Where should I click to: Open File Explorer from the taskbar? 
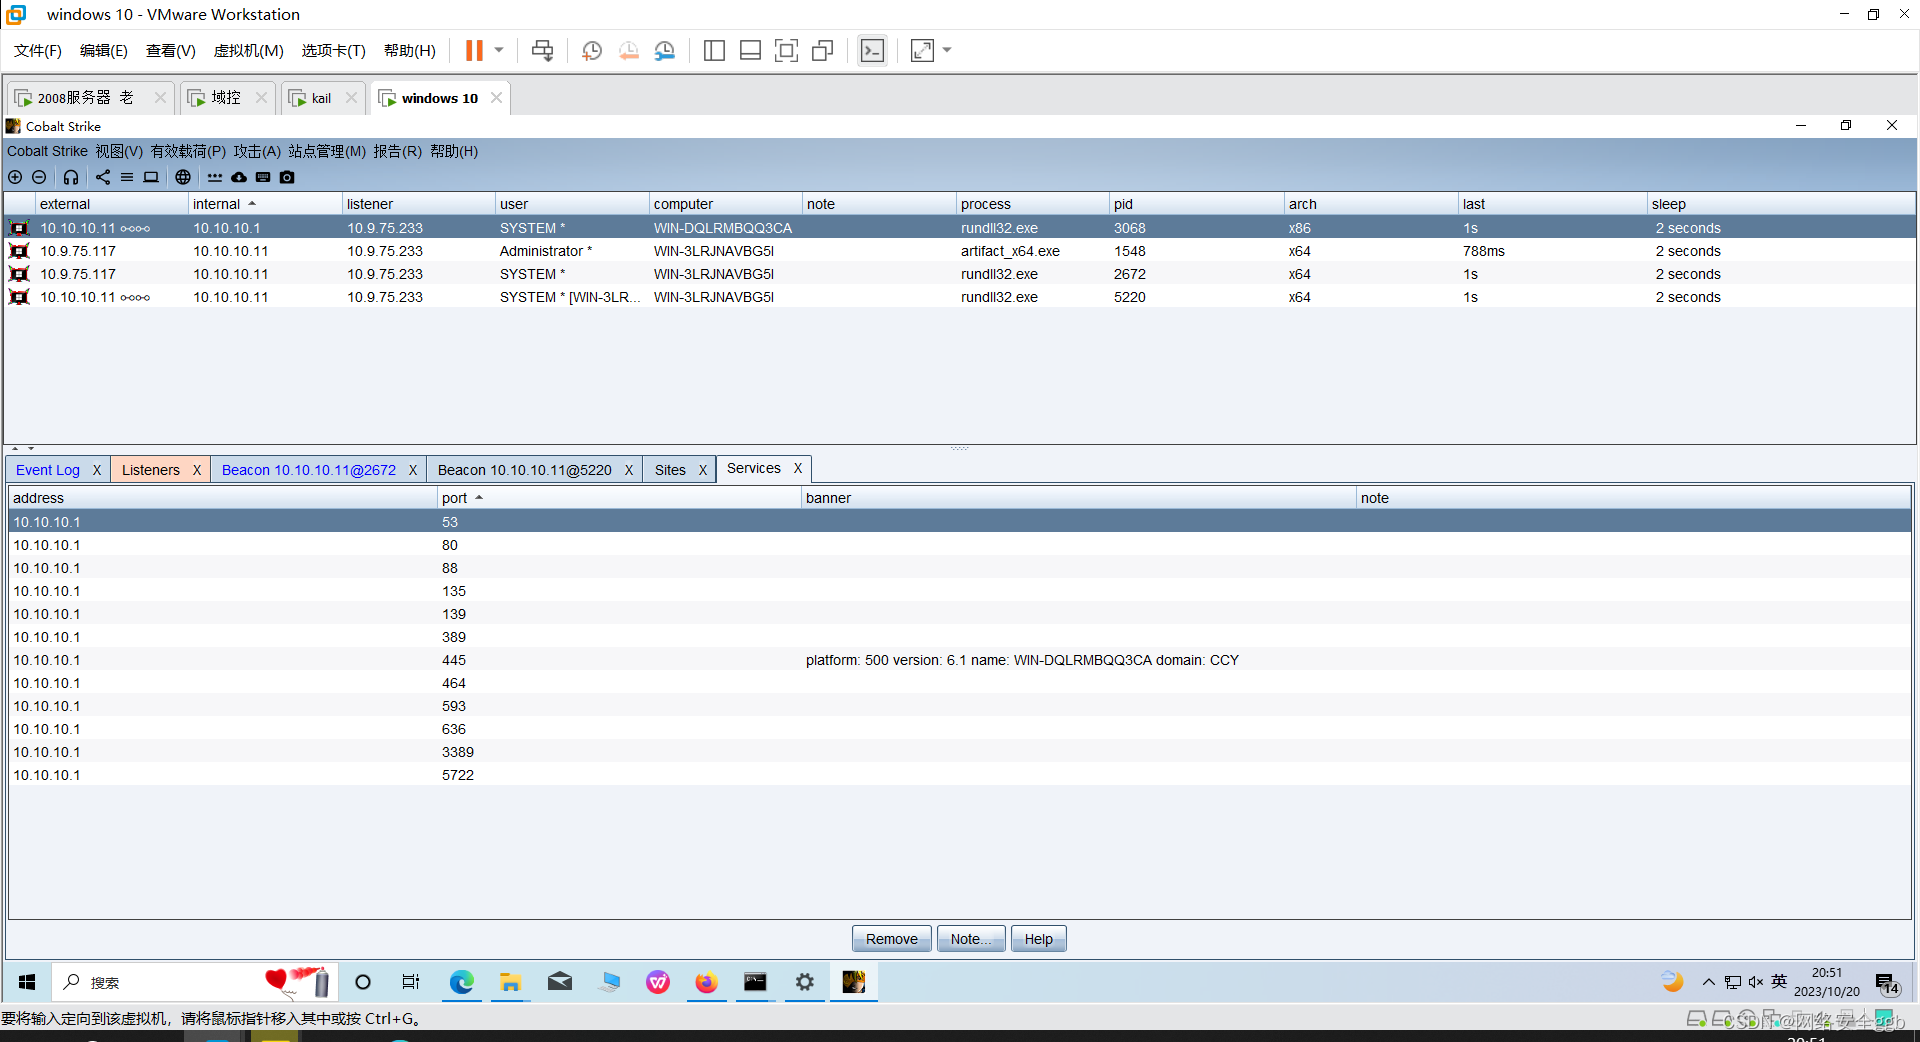(510, 982)
